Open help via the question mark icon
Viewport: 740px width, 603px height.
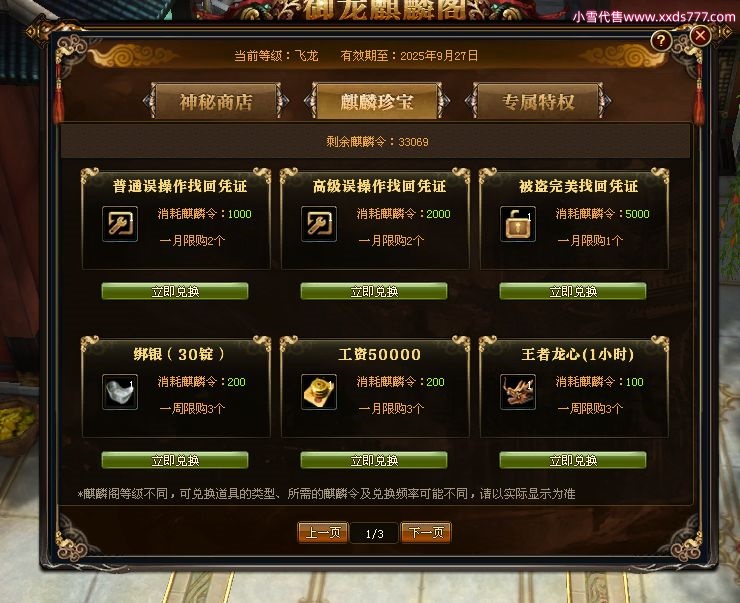661,41
